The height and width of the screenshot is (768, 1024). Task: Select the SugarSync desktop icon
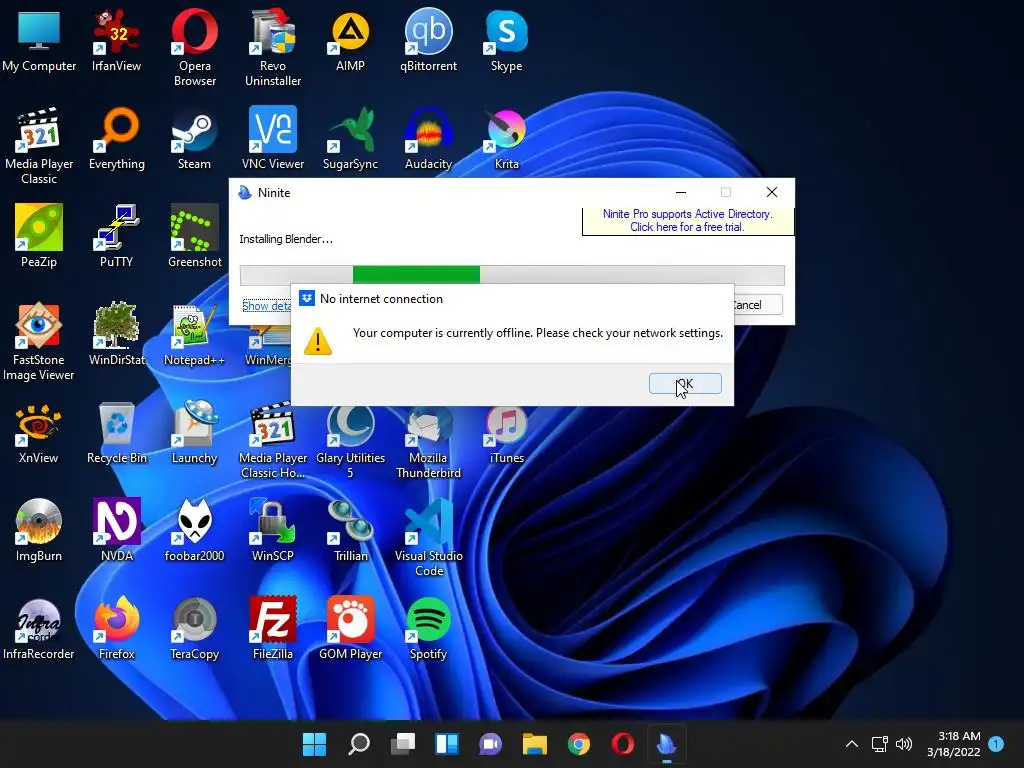click(x=351, y=138)
